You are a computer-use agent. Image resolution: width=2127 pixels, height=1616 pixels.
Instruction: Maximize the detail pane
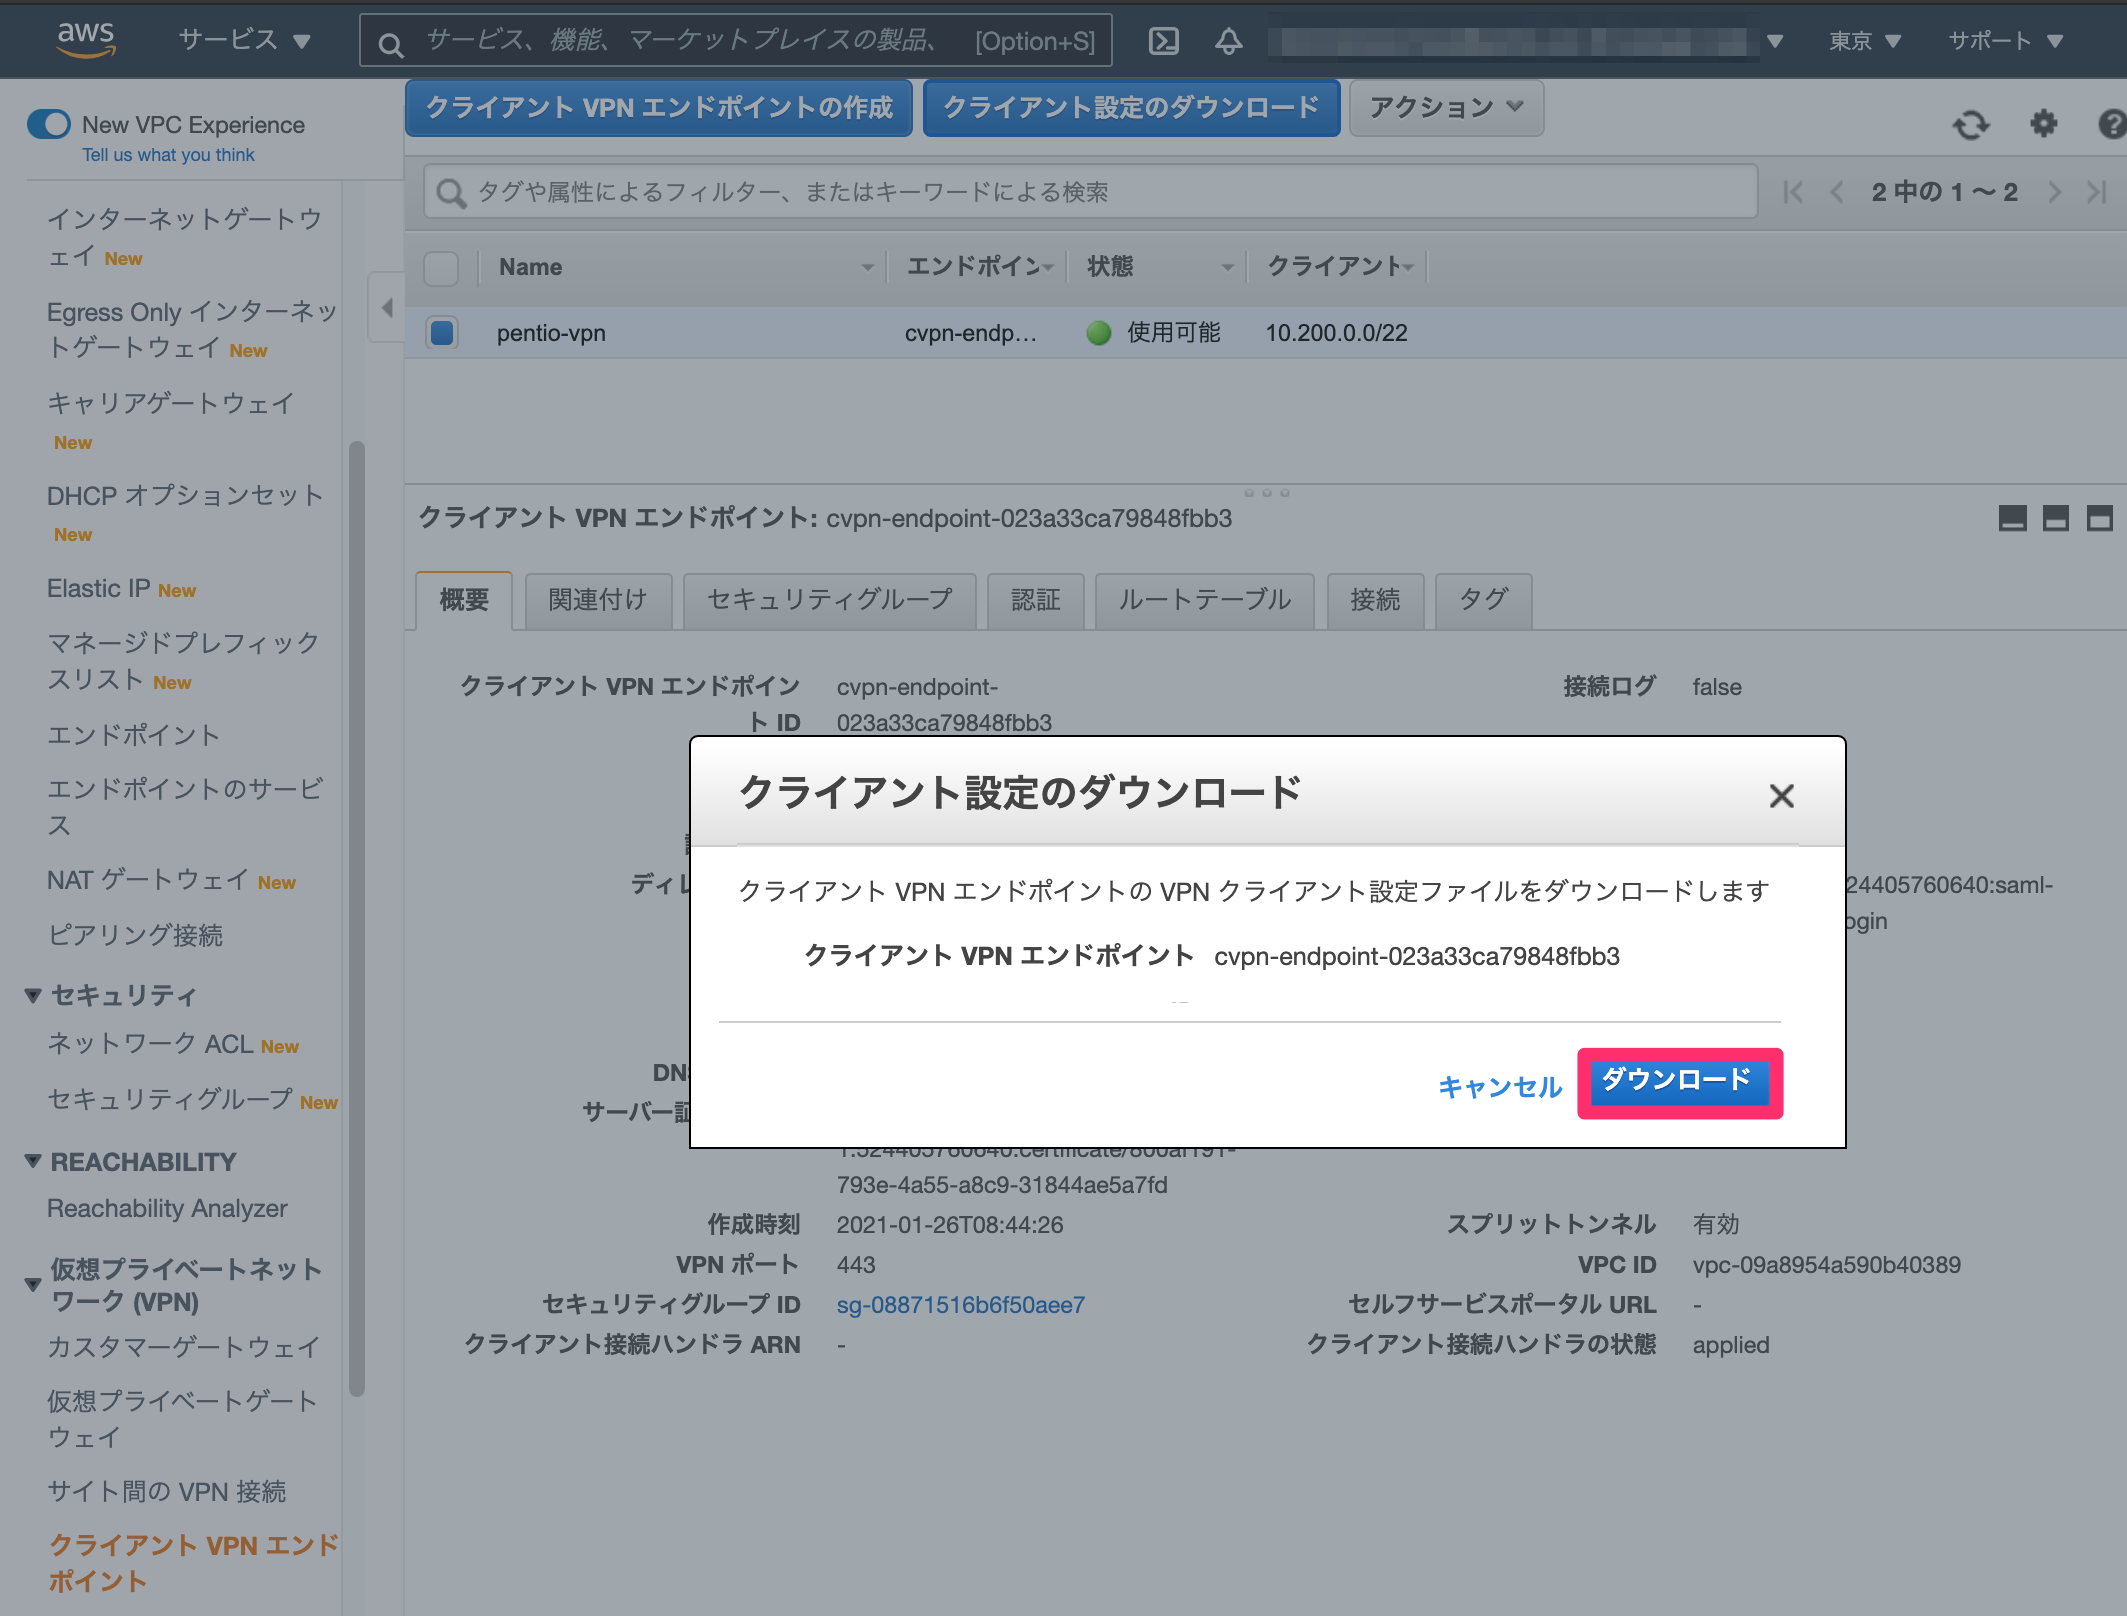click(2100, 518)
